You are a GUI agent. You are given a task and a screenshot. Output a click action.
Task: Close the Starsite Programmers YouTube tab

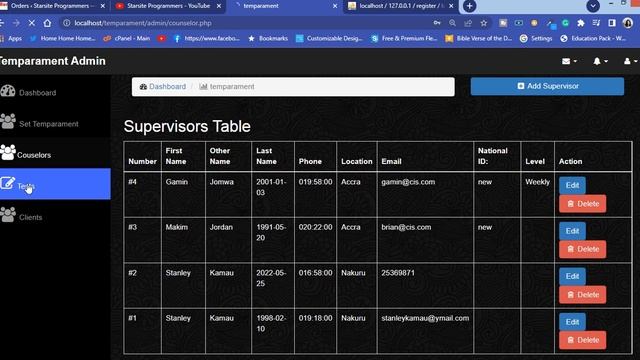point(219,6)
